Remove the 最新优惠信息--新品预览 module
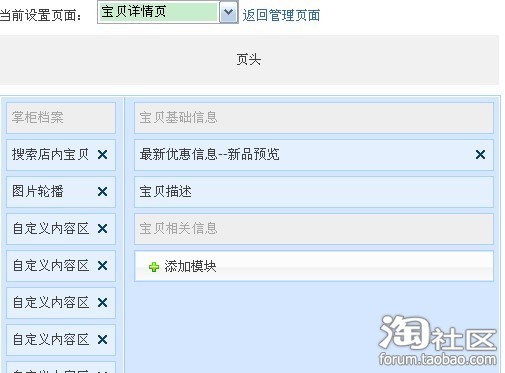The height and width of the screenshot is (373, 505). pyautogui.click(x=480, y=155)
